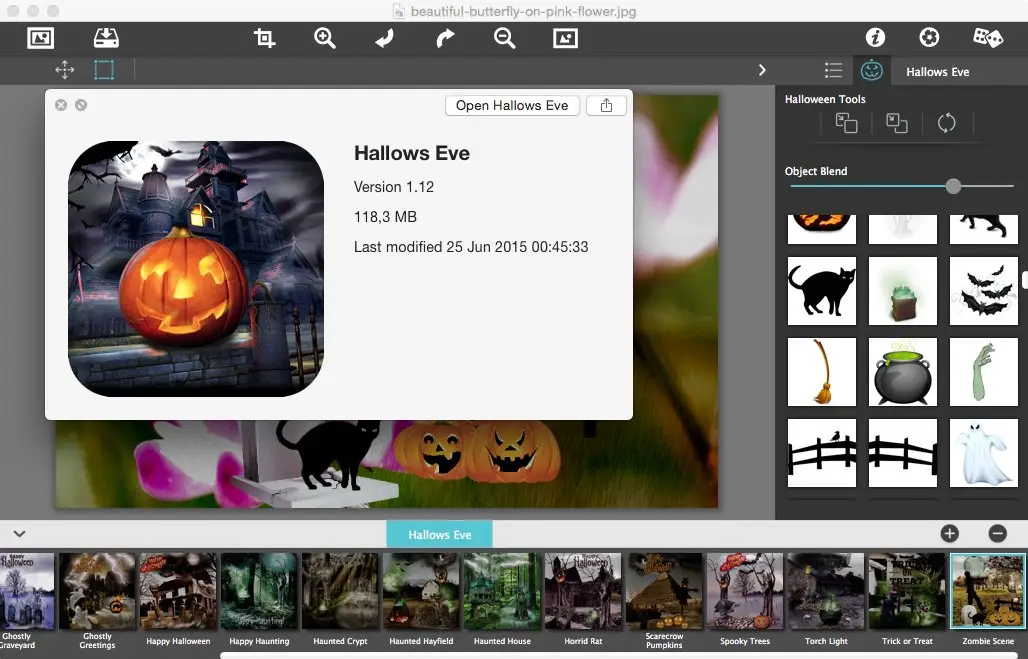This screenshot has width=1028, height=659.
Task: Expand the tool options with the right chevron
Action: (762, 70)
